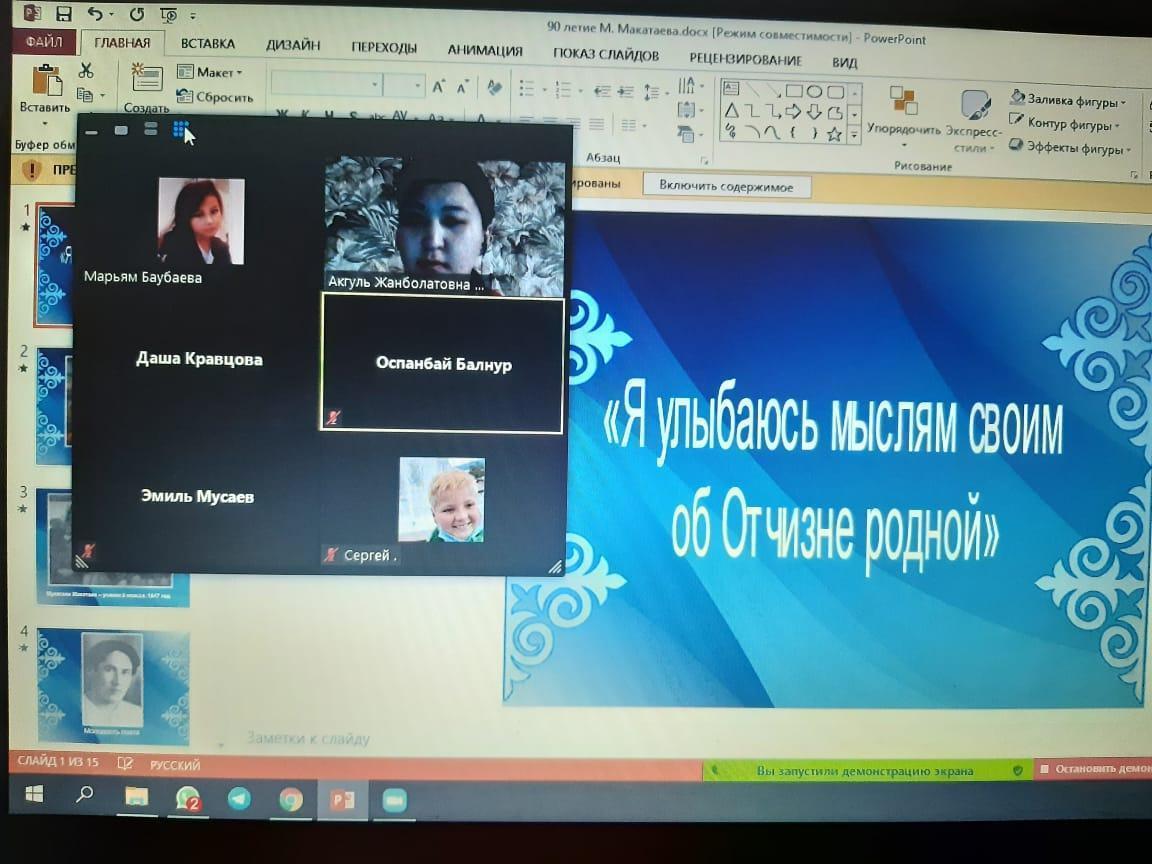Switch Zoom panel to gallery grid view
The width and height of the screenshot is (1152, 864).
point(180,129)
